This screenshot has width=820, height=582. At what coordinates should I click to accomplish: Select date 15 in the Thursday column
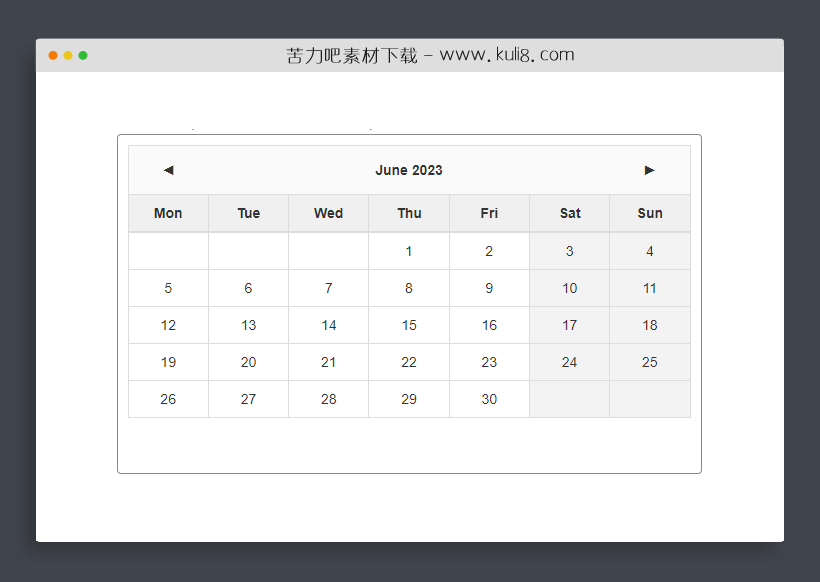[x=409, y=325]
